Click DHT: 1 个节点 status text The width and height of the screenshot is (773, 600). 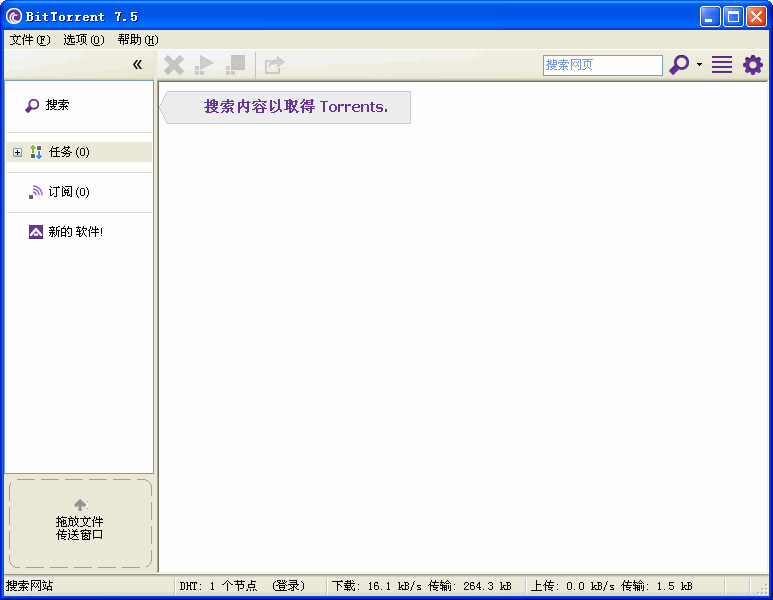218,586
